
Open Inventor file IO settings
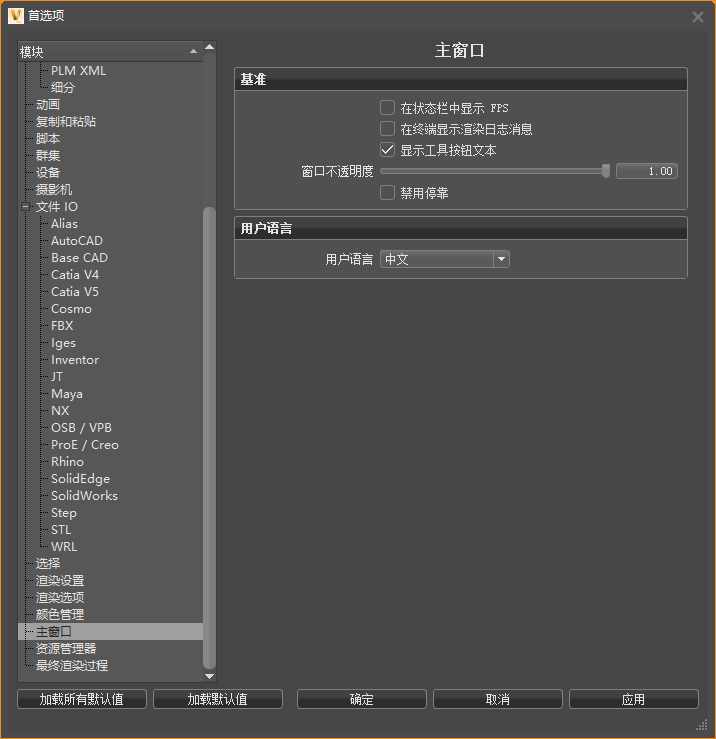75,360
